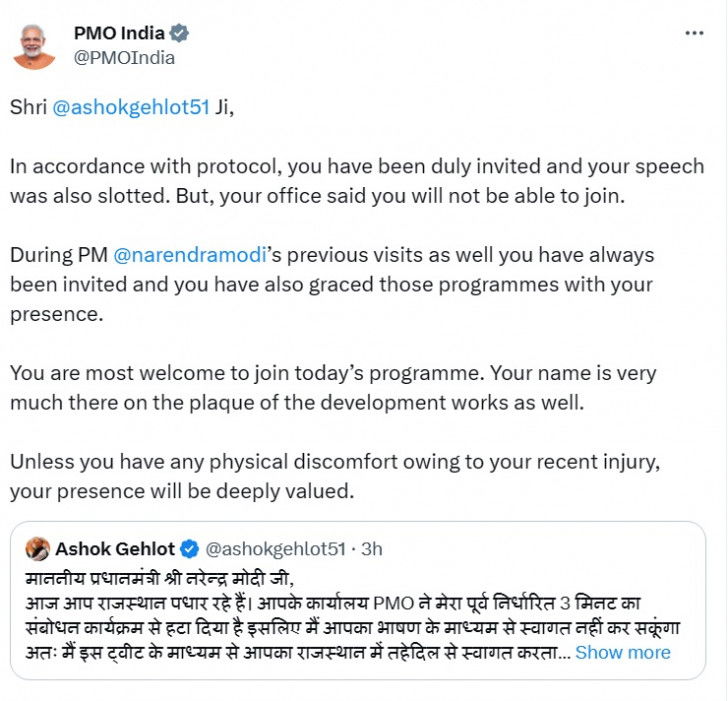Open the PMO India profile picture
Viewport: 728px width, 701px height.
34,44
